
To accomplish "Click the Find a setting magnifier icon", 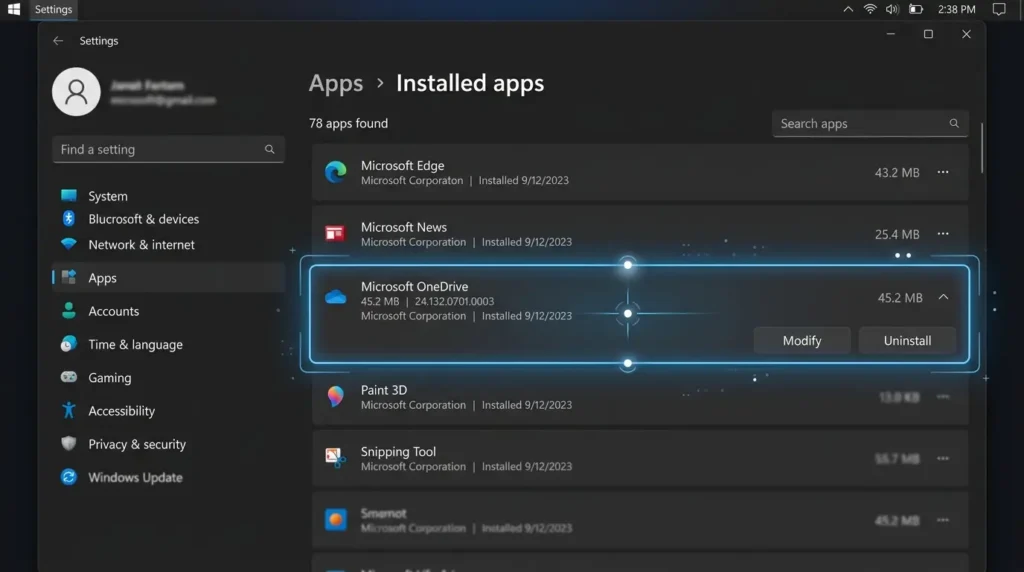I will coord(270,150).
